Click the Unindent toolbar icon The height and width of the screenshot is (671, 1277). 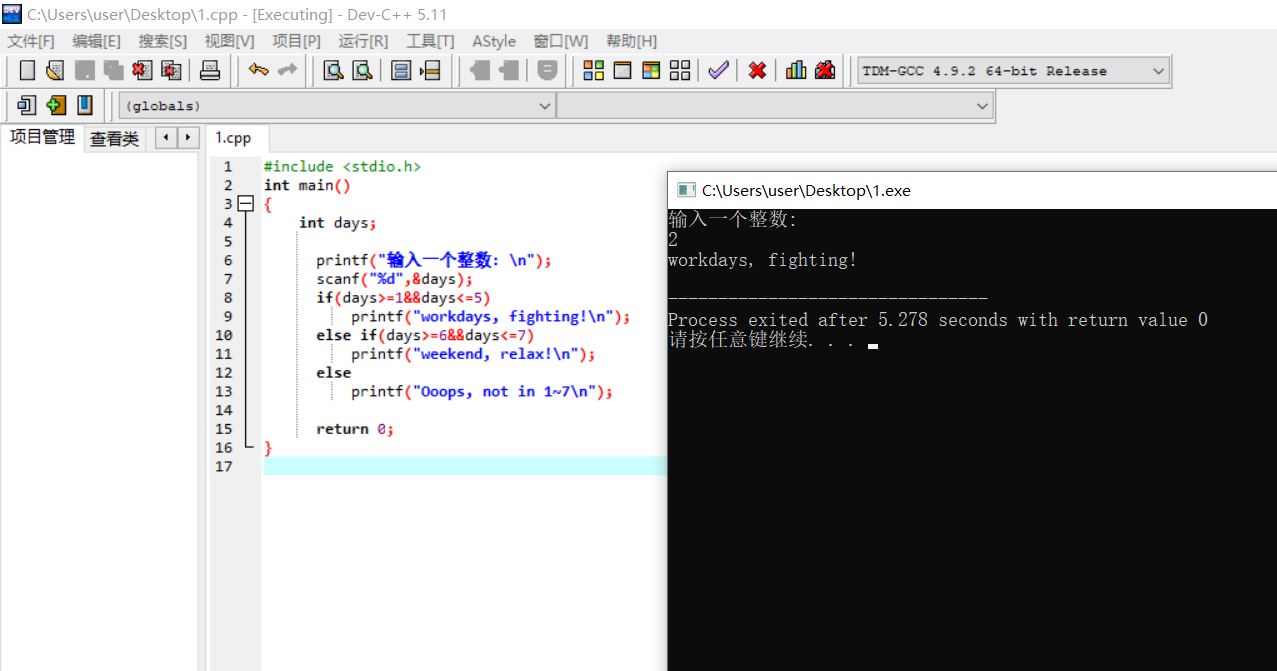(x=509, y=71)
